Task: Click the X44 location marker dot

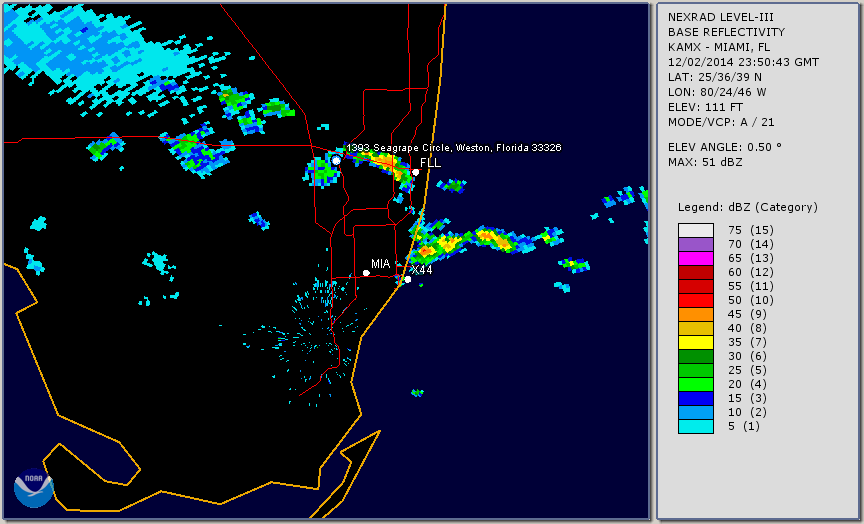Action: point(408,280)
